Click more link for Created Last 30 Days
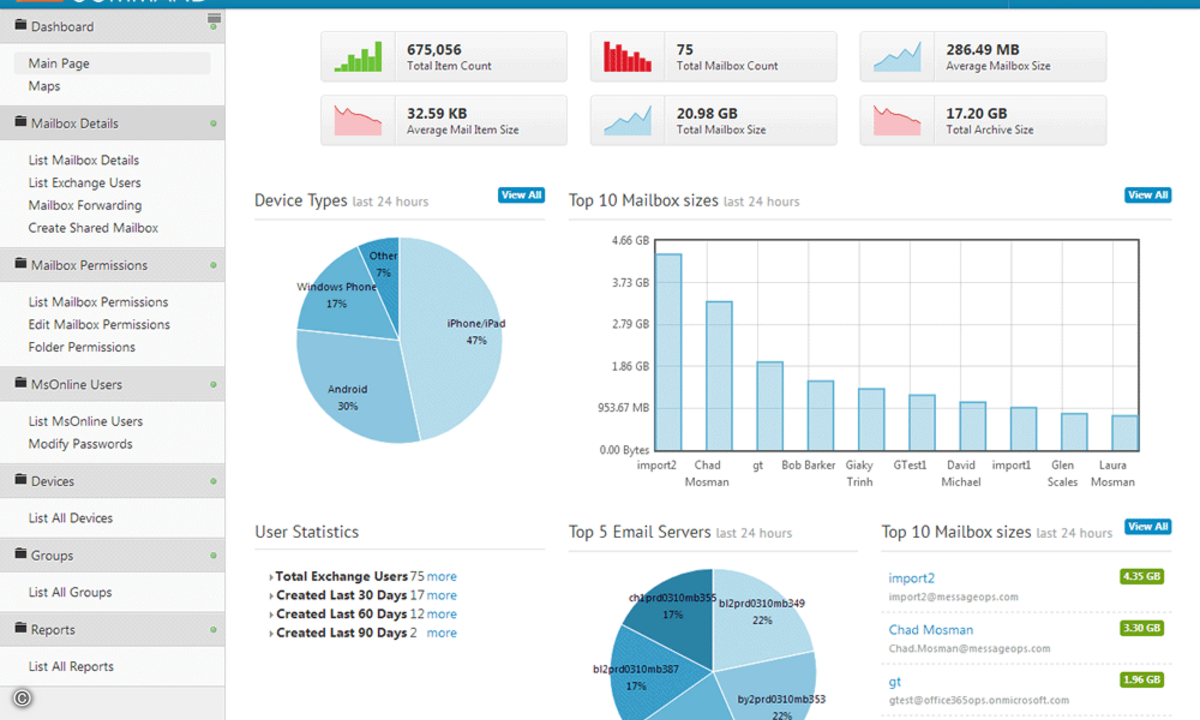Screen dimensions: 1200x720 coord(442,595)
